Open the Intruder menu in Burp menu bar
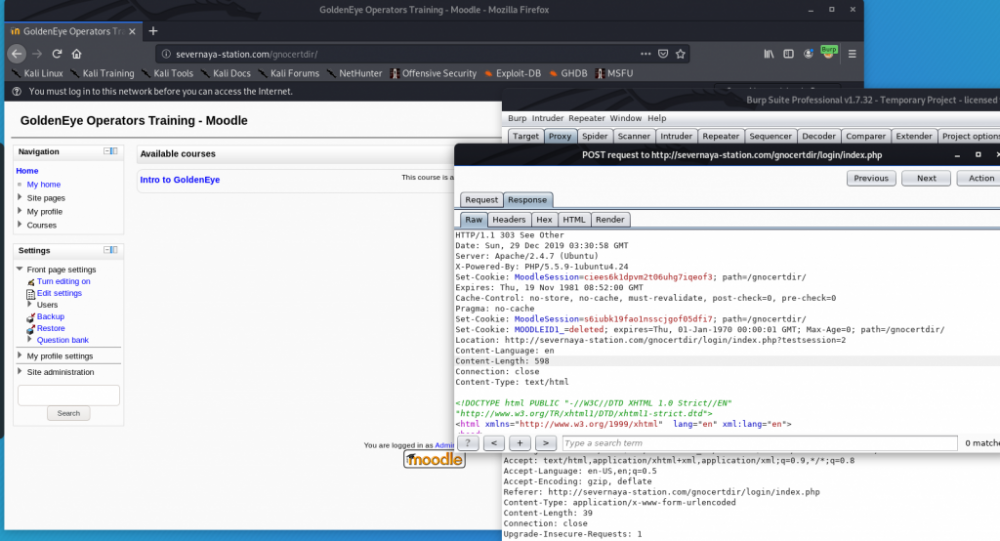The width and height of the screenshot is (1000, 541). (548, 118)
